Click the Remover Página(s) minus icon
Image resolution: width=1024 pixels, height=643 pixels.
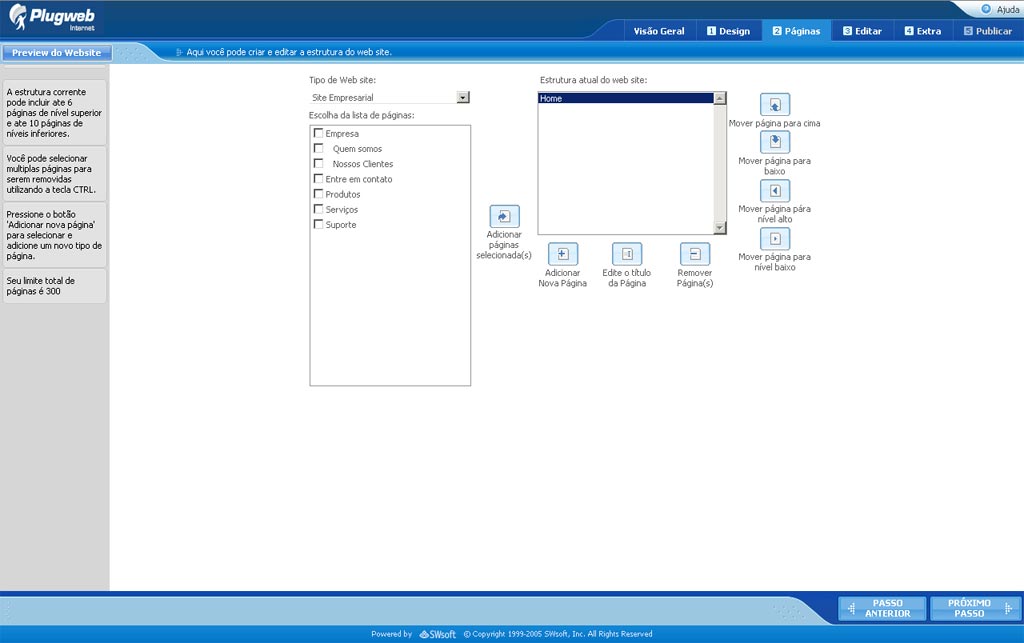click(x=695, y=254)
